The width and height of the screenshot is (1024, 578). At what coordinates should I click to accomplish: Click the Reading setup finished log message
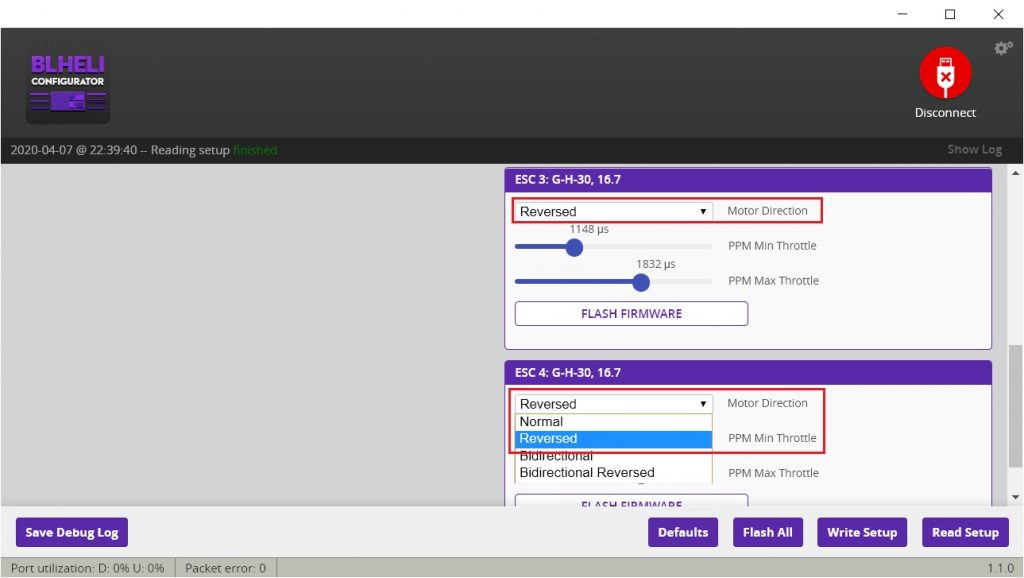click(144, 150)
